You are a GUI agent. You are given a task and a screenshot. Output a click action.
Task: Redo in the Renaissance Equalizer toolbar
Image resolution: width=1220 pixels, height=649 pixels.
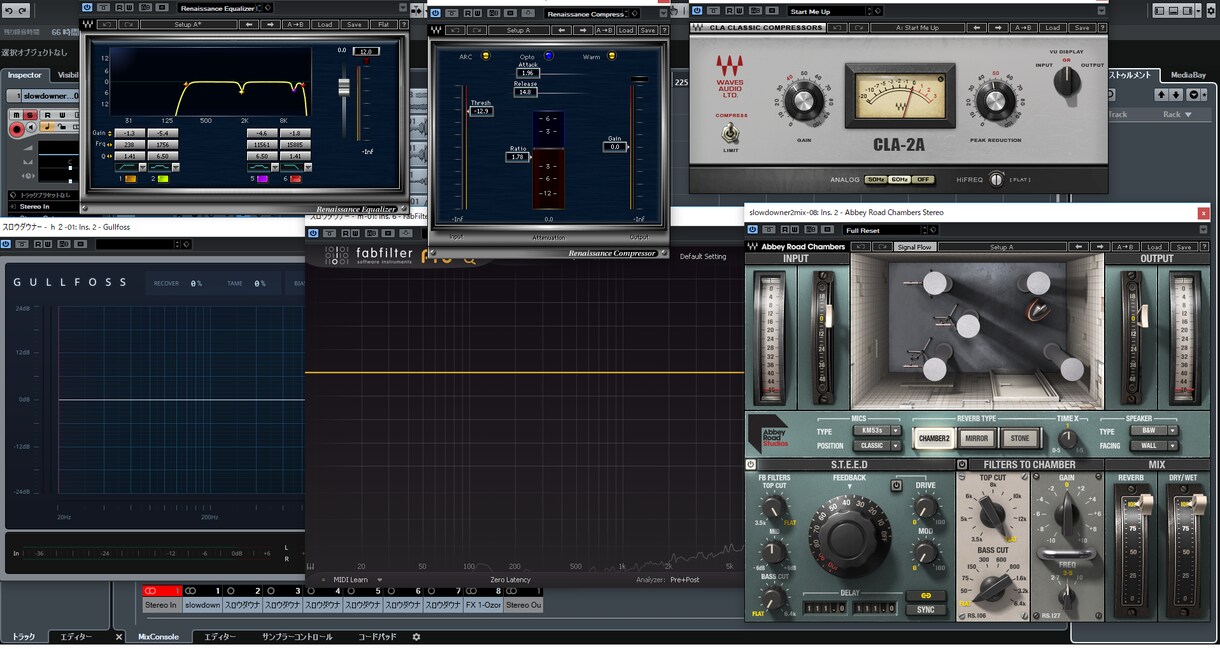point(127,24)
